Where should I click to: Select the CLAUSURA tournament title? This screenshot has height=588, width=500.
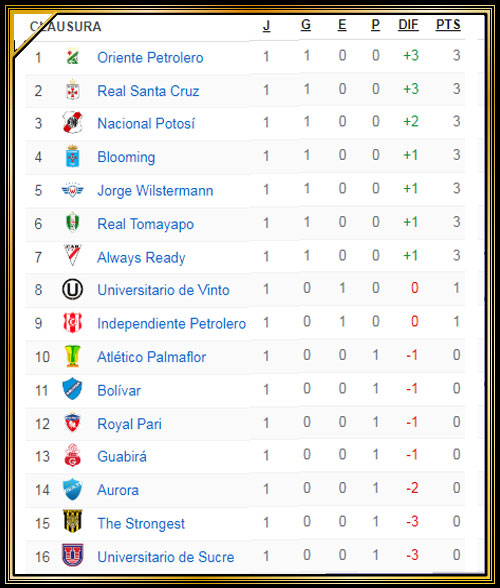(x=66, y=27)
